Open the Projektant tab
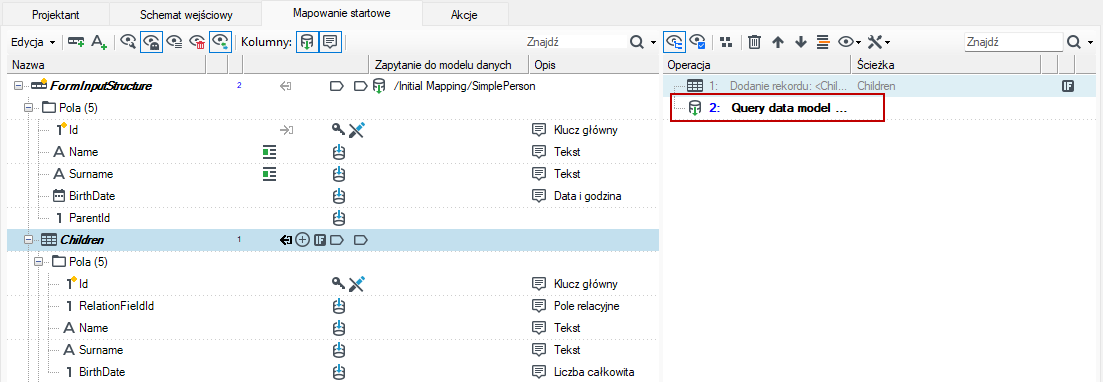The width and height of the screenshot is (1103, 382). (55, 14)
